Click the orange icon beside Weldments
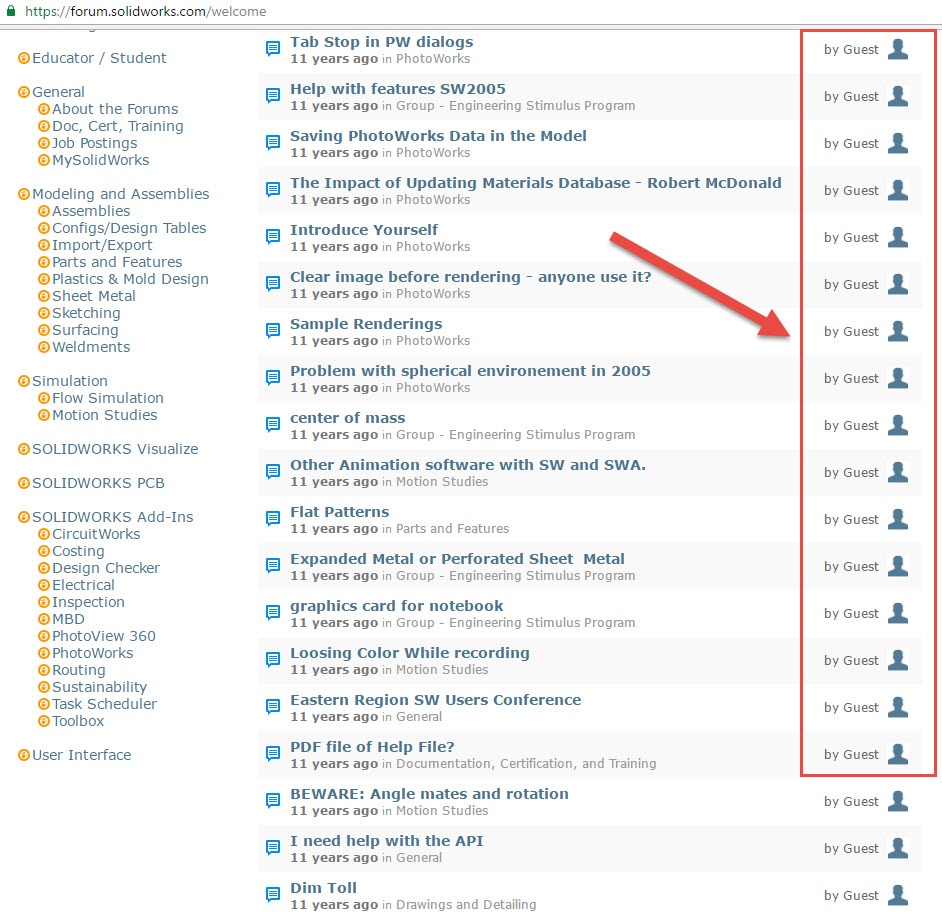Screen dimensions: 942x919 click(44, 347)
